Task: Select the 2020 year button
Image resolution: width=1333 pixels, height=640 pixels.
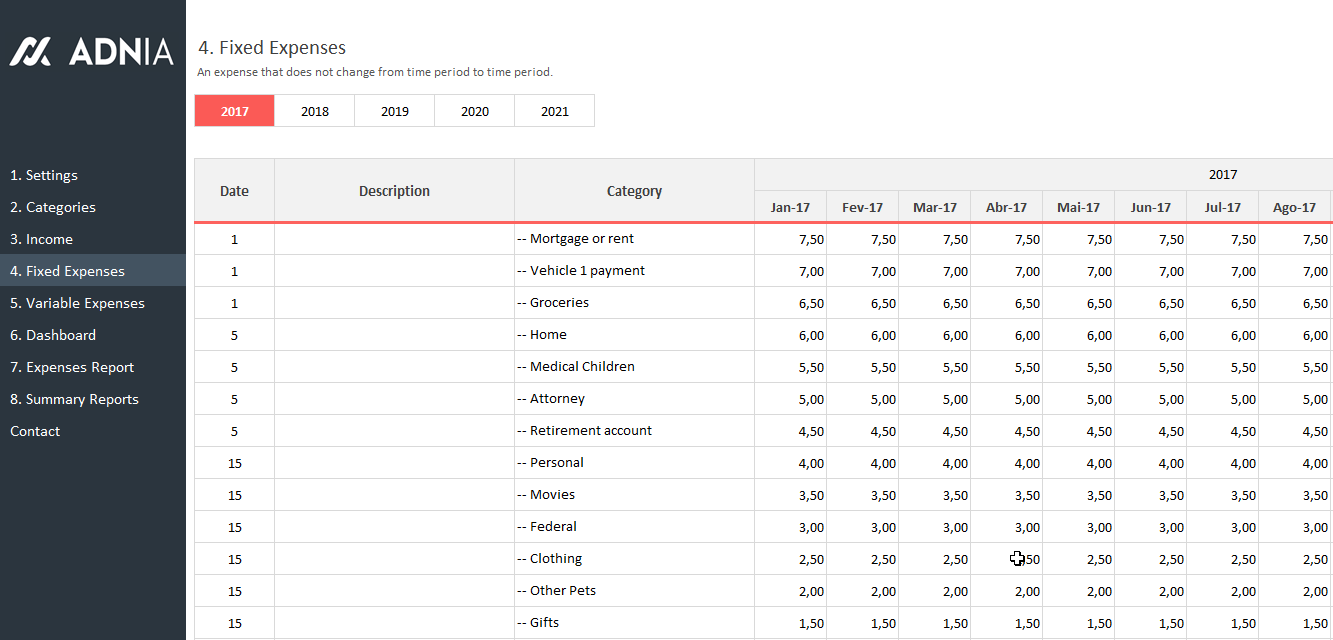Action: pos(475,111)
